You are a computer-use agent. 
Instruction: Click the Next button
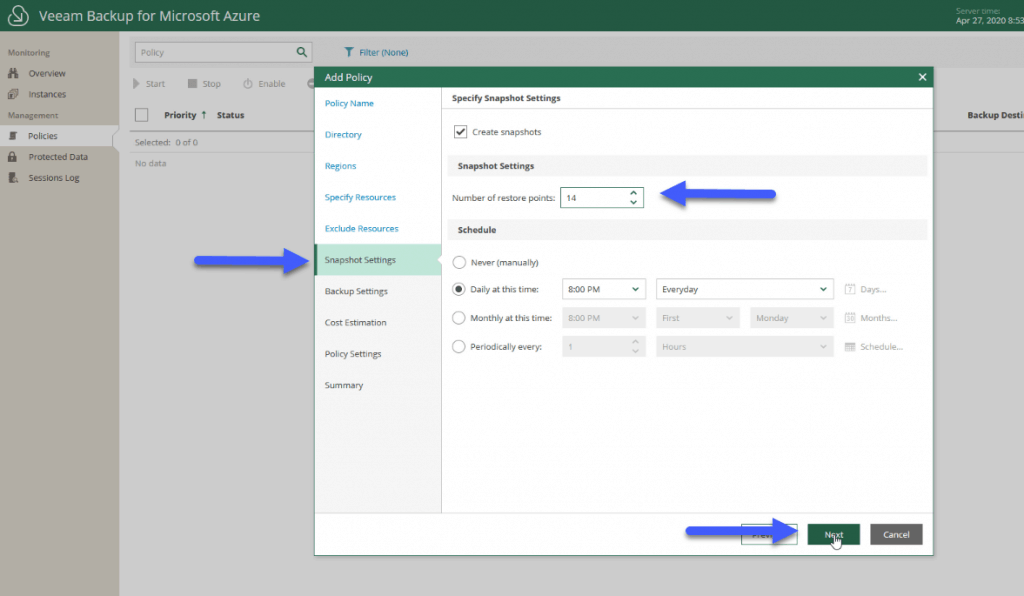tap(833, 535)
